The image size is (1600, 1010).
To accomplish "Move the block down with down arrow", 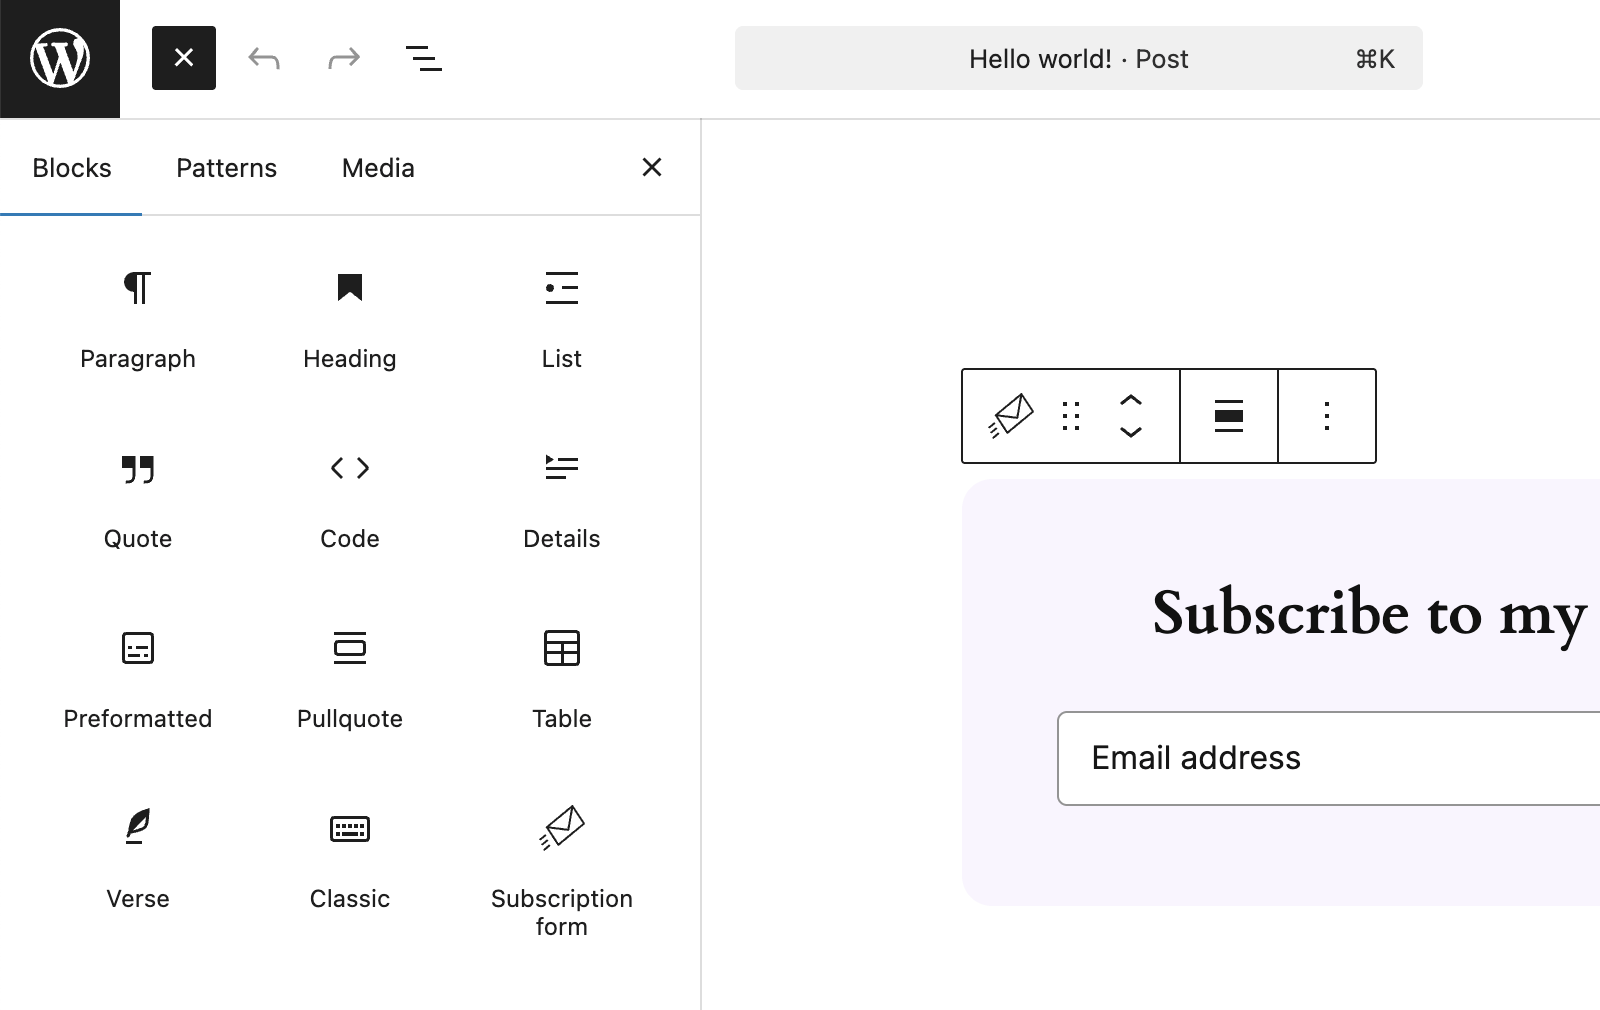I will point(1131,432).
